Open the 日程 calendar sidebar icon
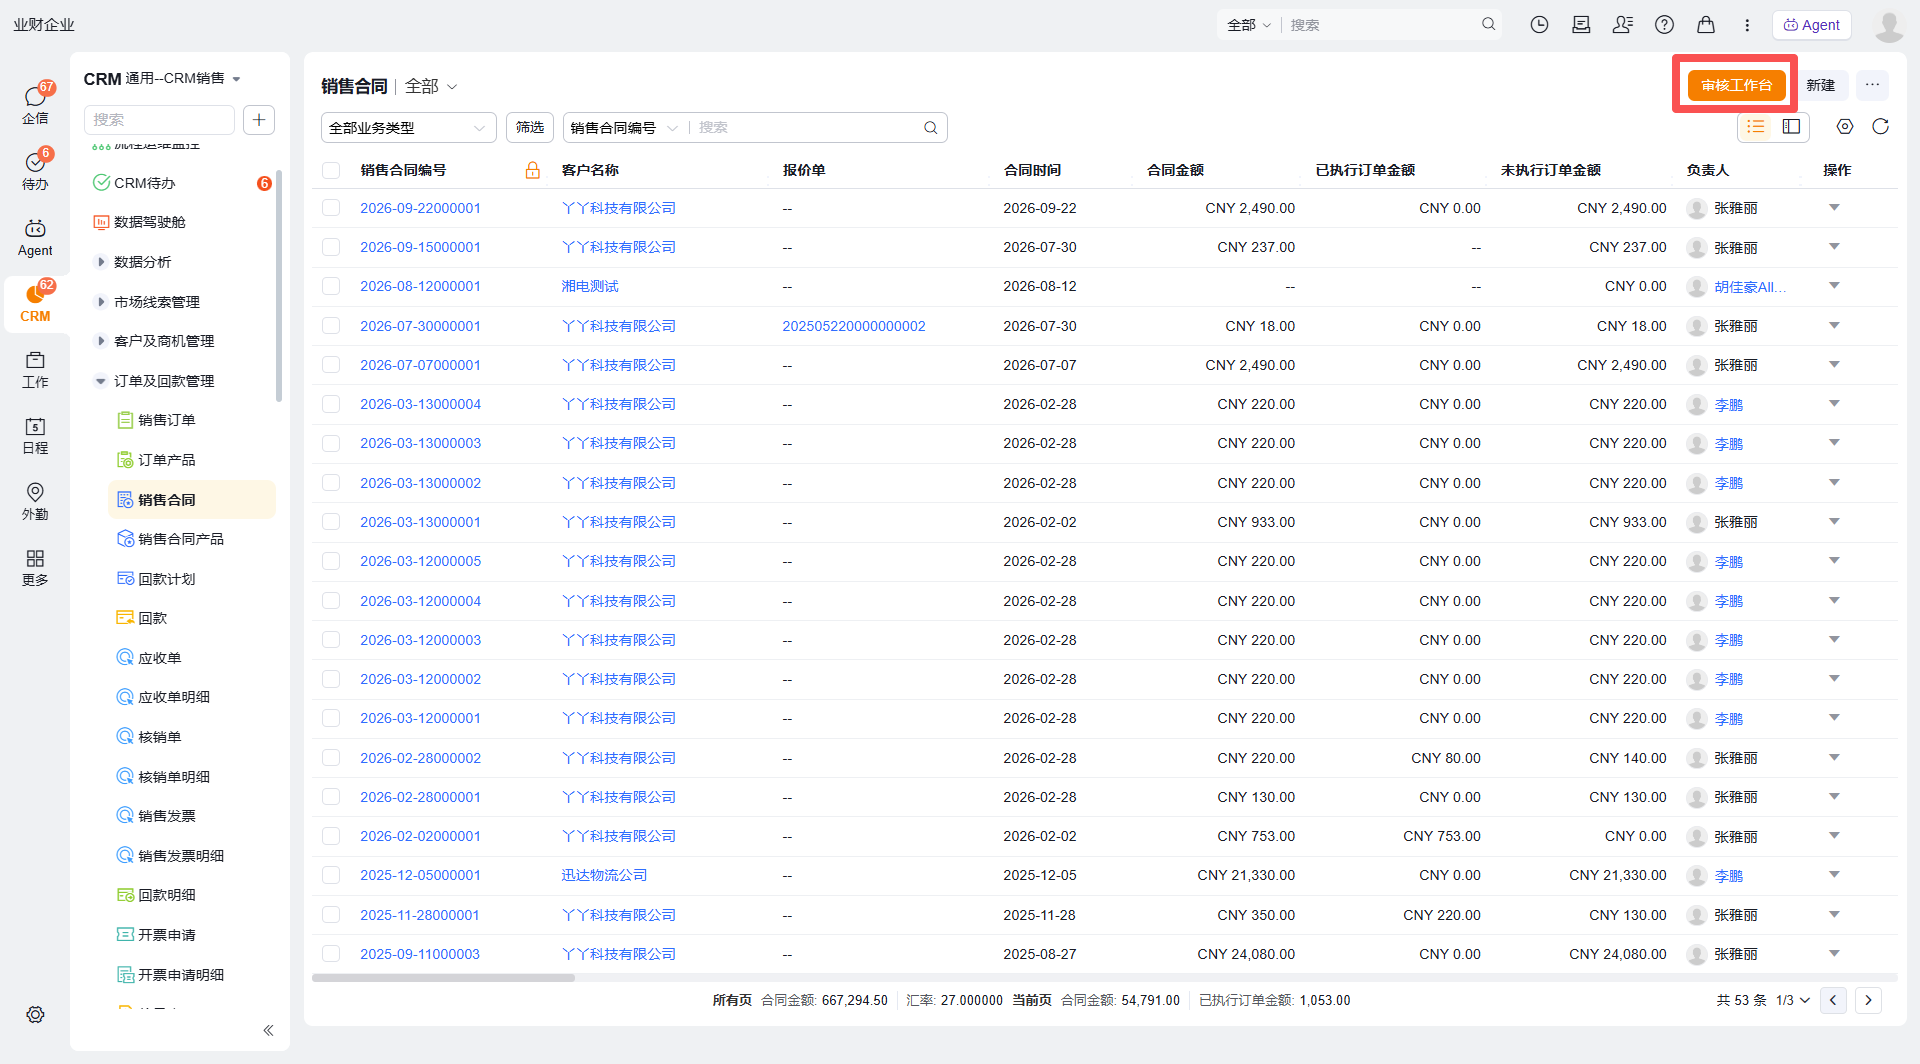1920x1064 pixels. pos(35,435)
